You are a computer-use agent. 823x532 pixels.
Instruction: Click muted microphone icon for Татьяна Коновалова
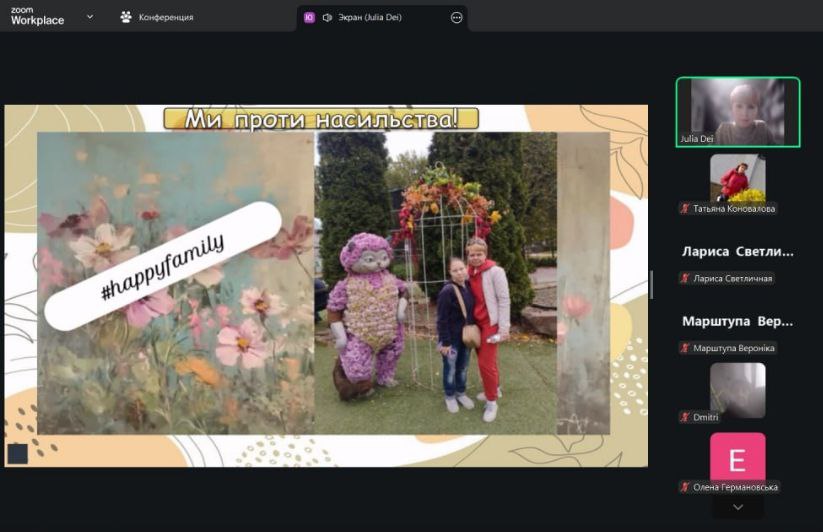pyautogui.click(x=685, y=209)
